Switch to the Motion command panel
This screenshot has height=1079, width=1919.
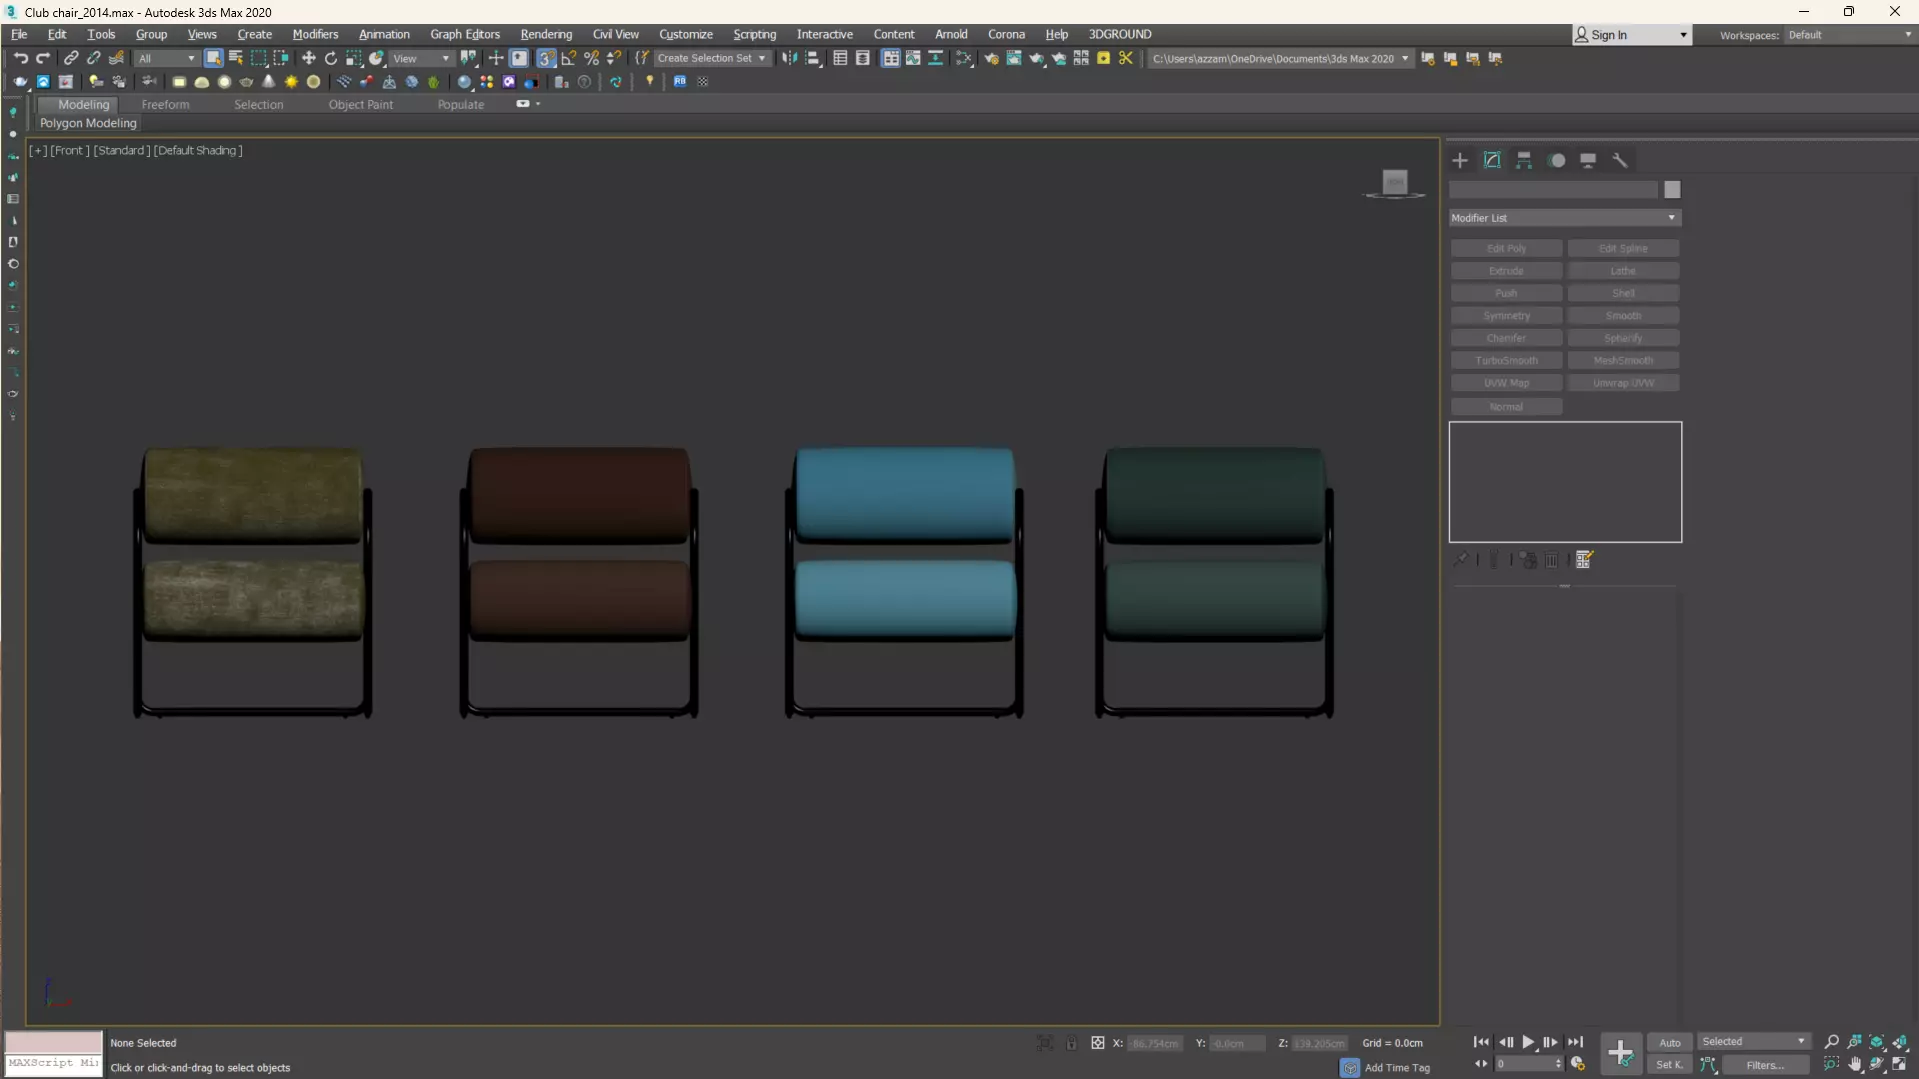(1557, 160)
